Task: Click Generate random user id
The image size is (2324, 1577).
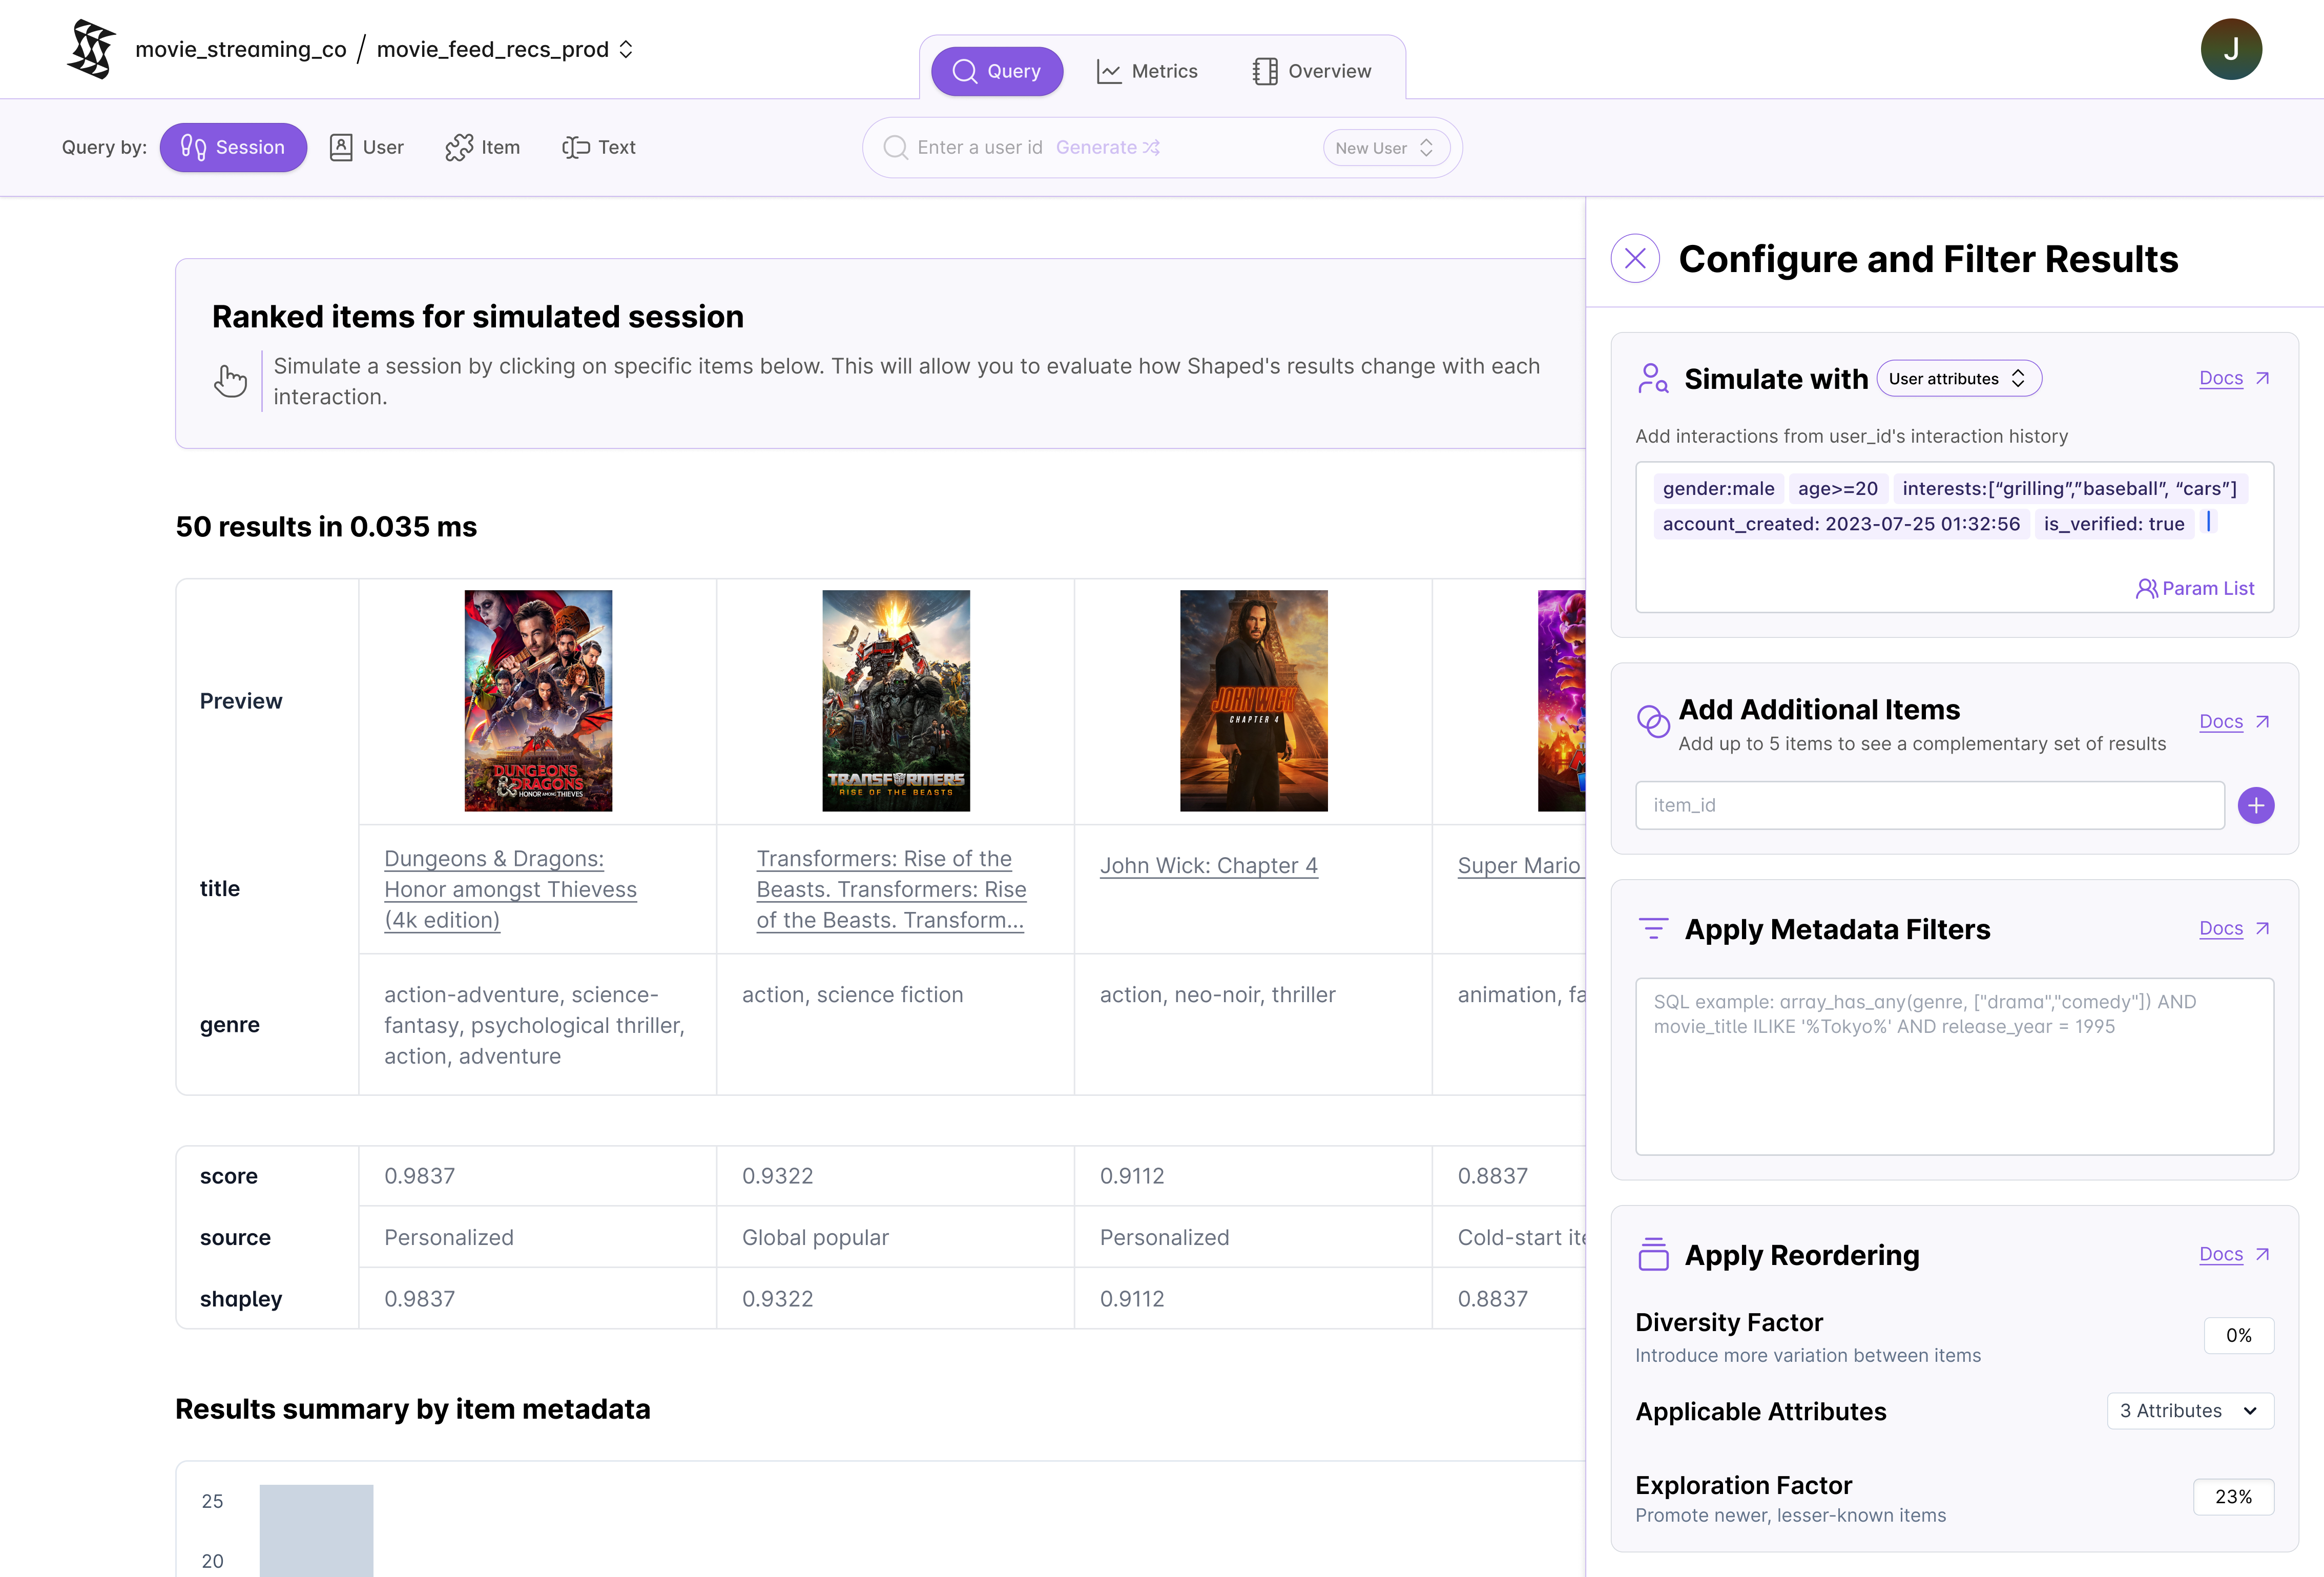Action: tap(1108, 147)
